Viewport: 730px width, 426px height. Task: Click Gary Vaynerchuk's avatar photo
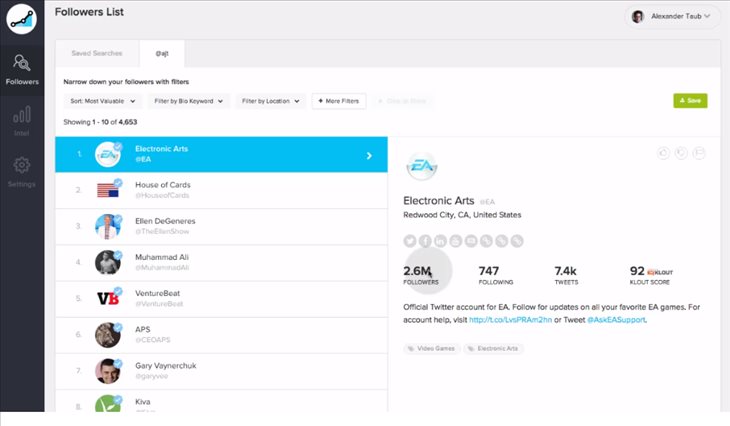point(108,371)
